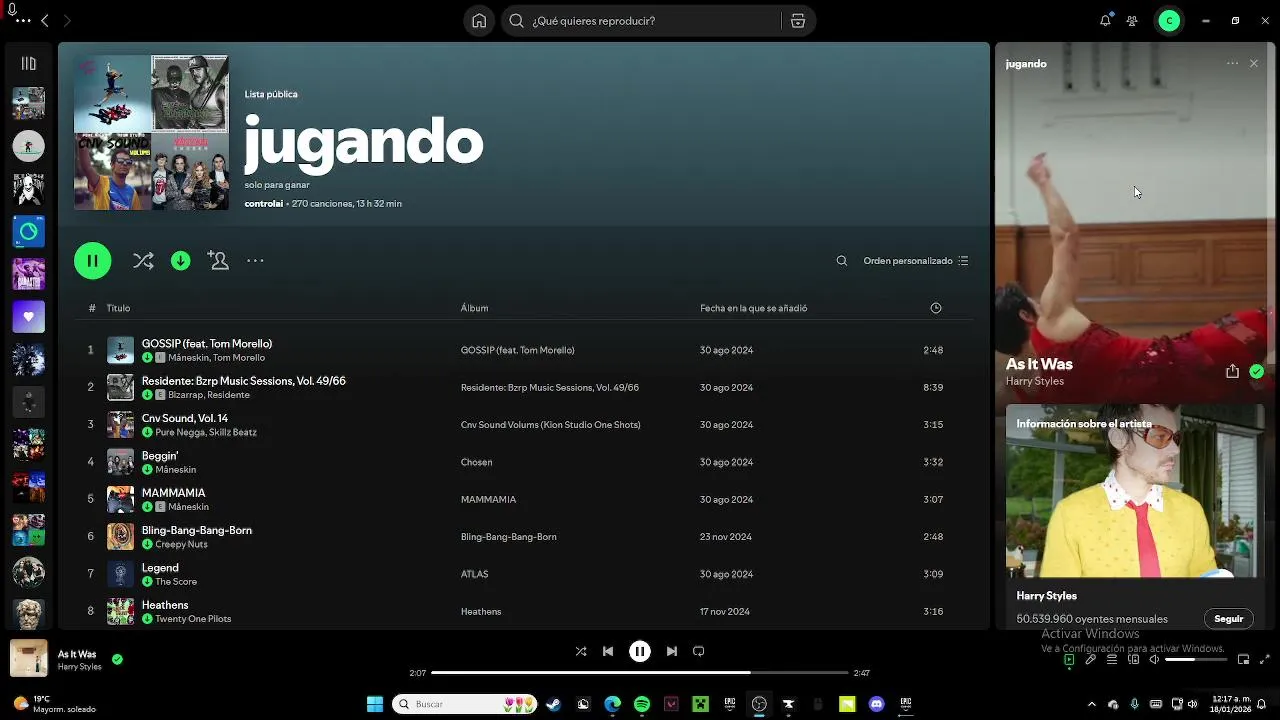Click As It Was cover in player bar
This screenshot has width=1280, height=720.
click(29, 658)
